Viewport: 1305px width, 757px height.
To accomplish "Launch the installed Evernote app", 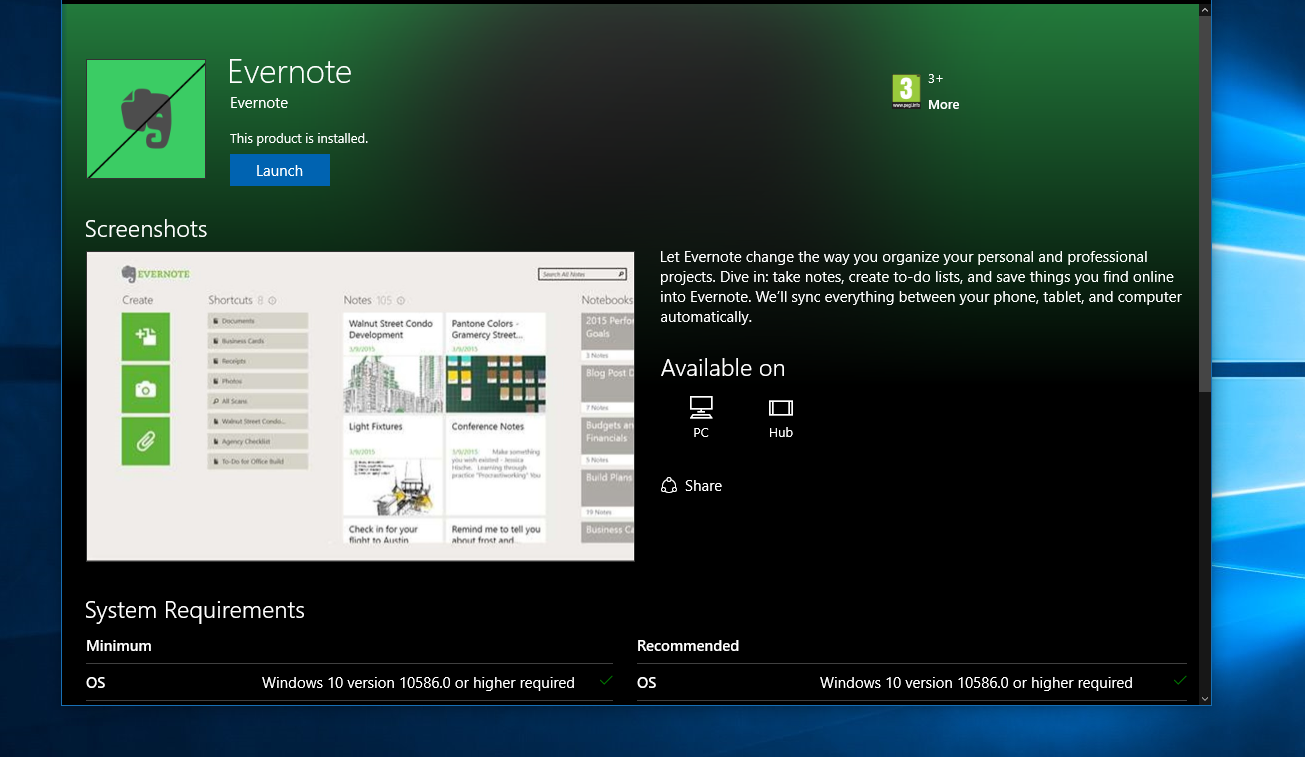I will 279,169.
